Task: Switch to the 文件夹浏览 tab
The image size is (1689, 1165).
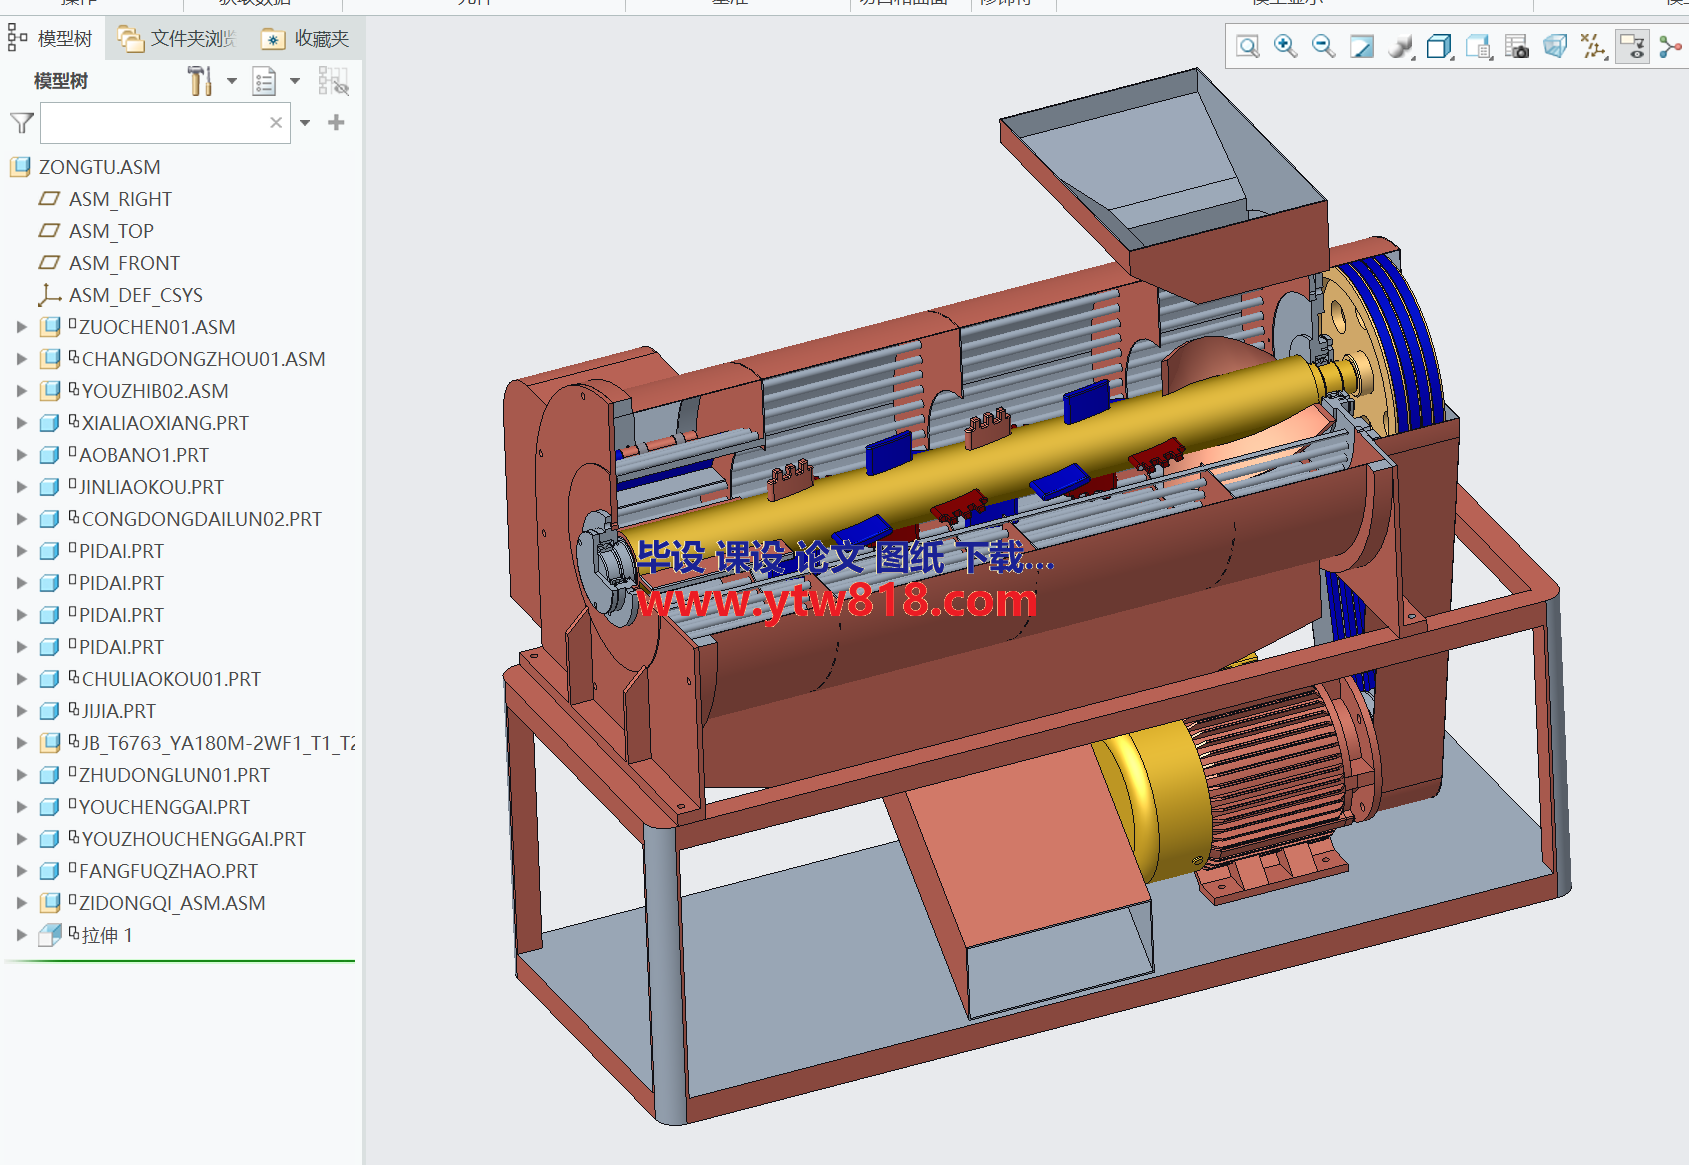Action: (x=177, y=38)
